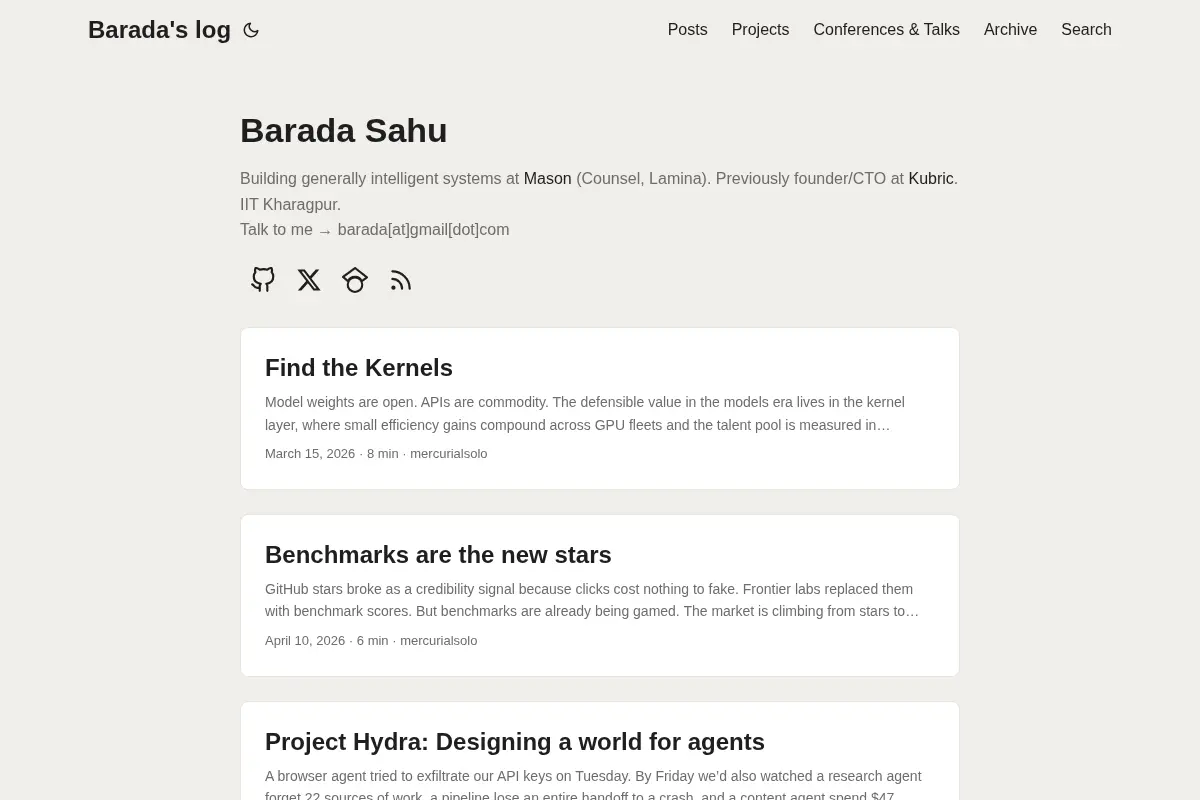Follow the Mason link in the bio
1200x800 pixels.
[547, 179]
